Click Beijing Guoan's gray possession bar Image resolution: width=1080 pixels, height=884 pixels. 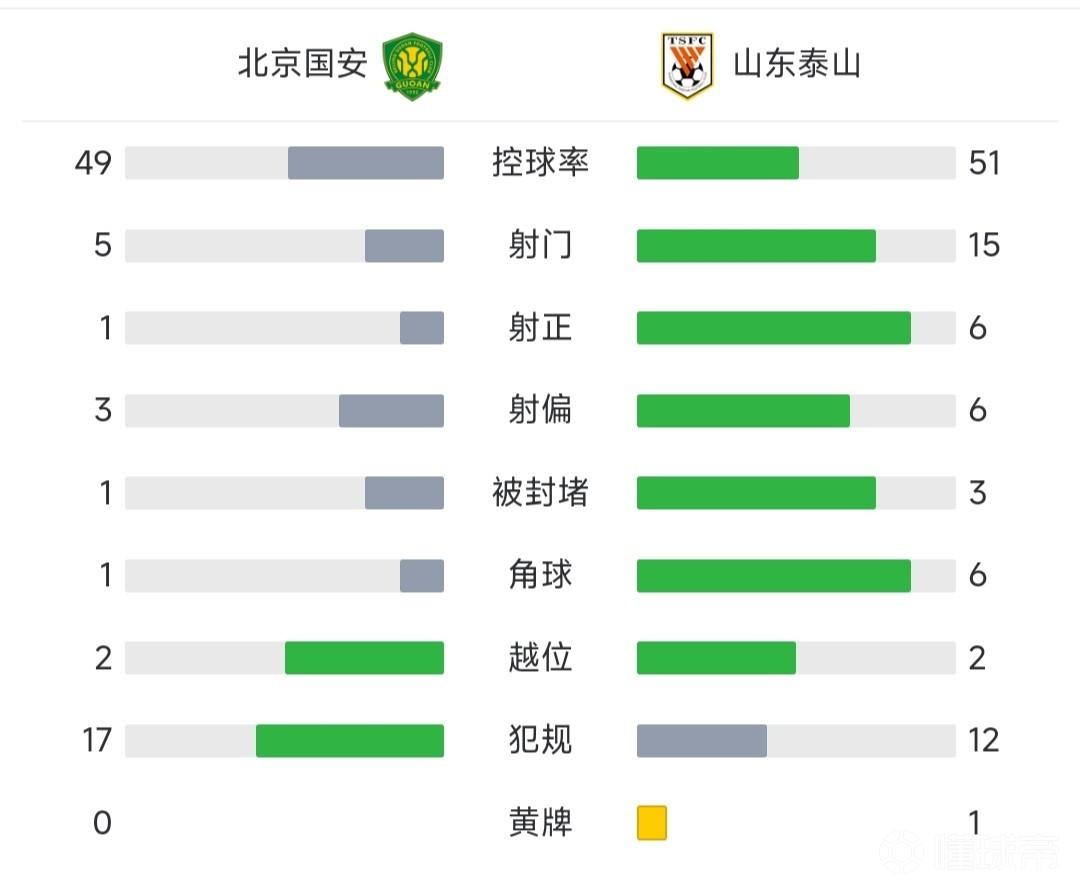point(366,163)
